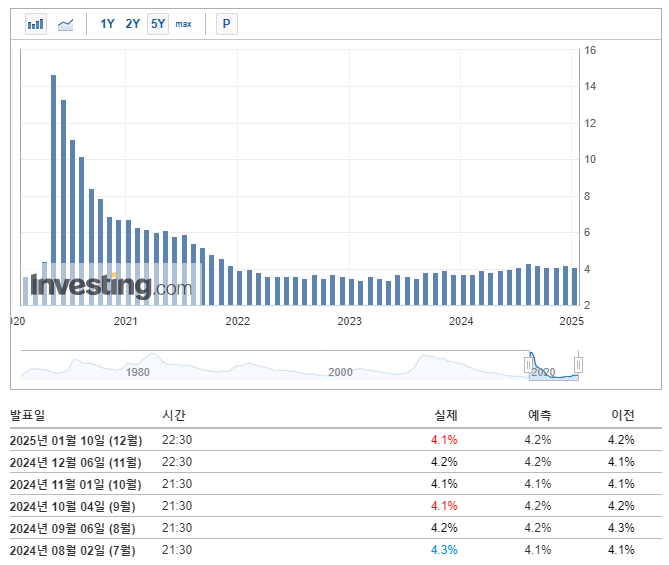Click the tallest bar near 14.6
The width and height of the screenshot is (669, 565).
tap(53, 190)
